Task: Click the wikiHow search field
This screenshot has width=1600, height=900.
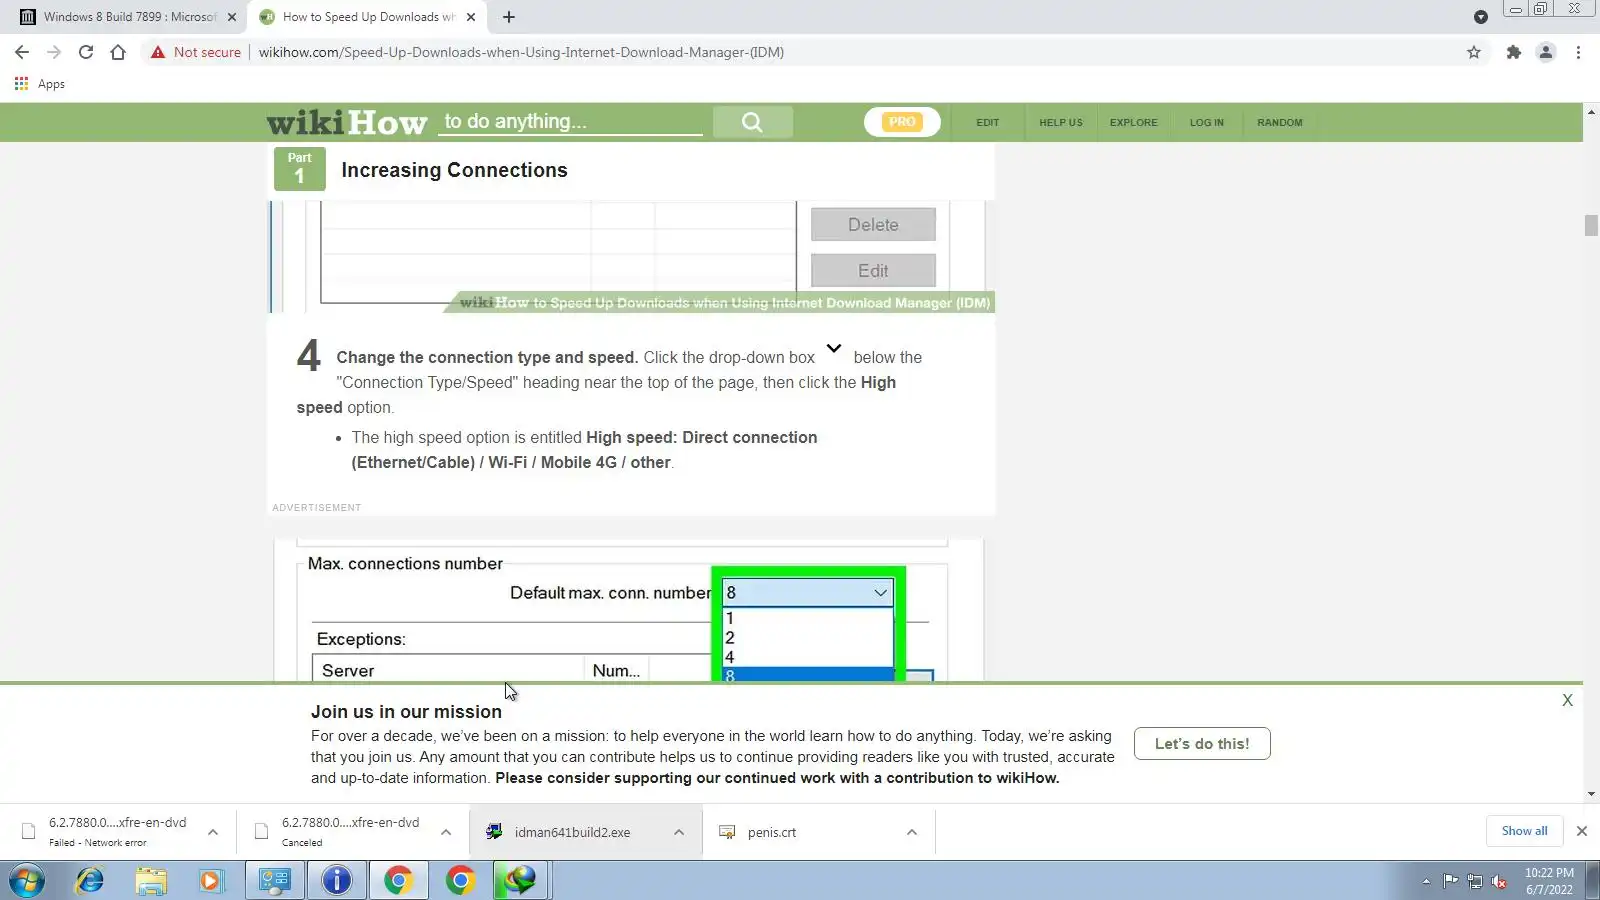Action: click(572, 122)
